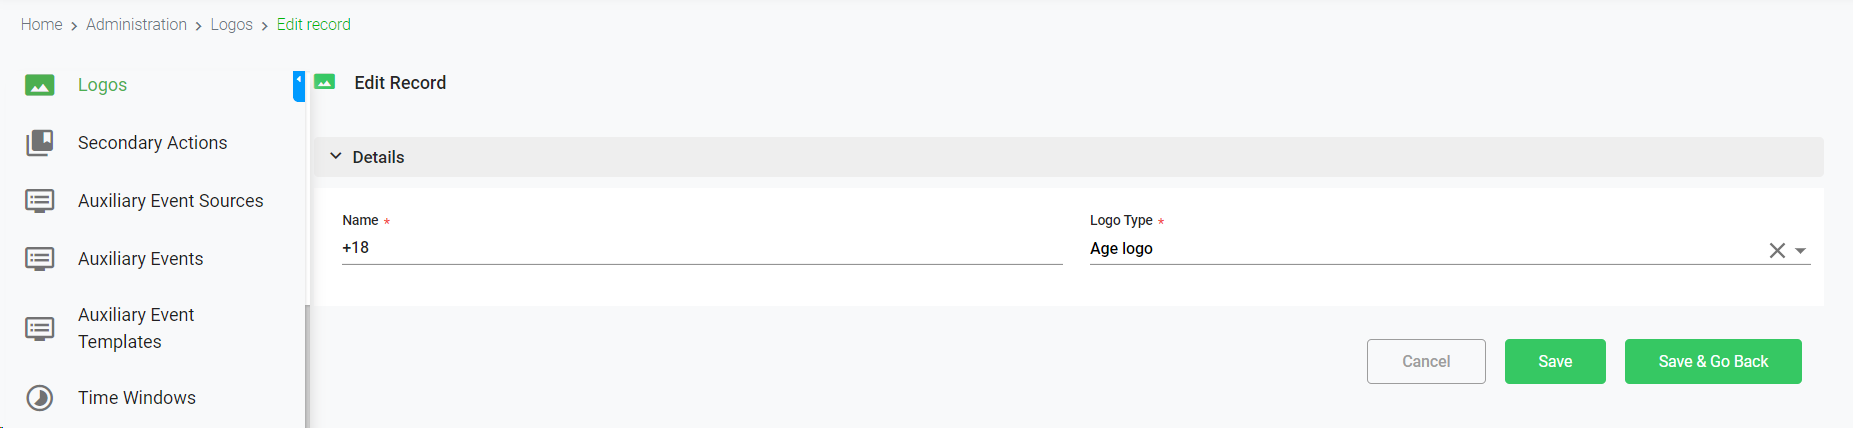
Task: Collapse the sidebar with blue handle
Action: tap(298, 85)
